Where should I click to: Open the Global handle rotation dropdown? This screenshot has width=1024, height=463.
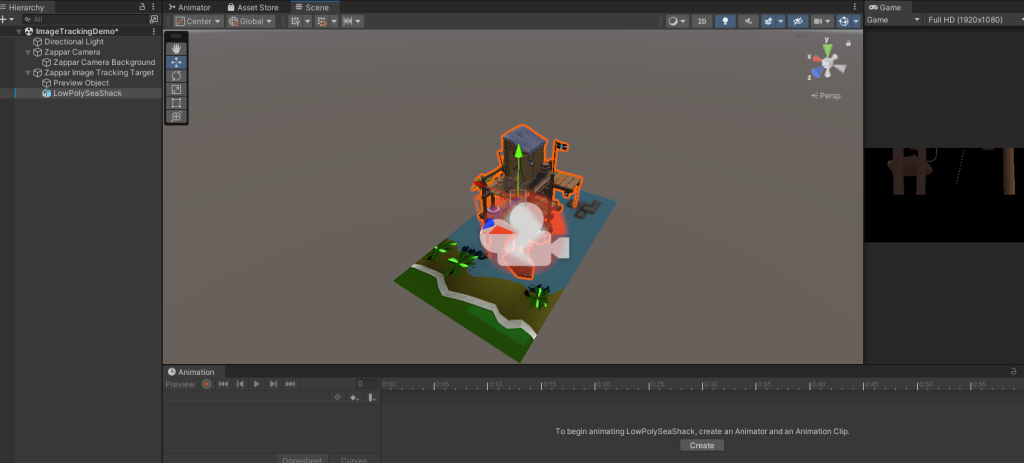250,21
